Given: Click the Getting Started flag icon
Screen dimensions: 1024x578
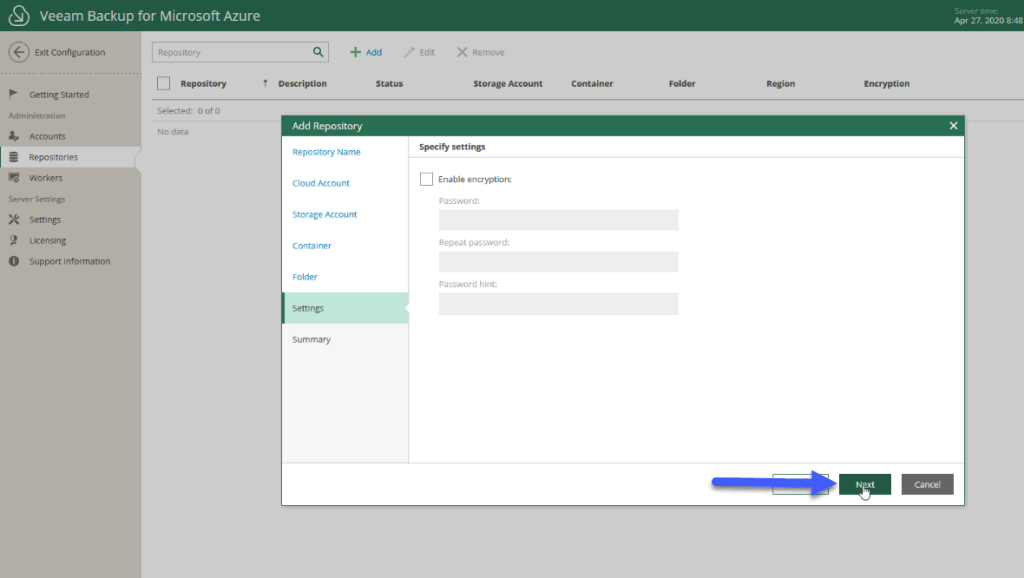Looking at the screenshot, I should pos(13,94).
